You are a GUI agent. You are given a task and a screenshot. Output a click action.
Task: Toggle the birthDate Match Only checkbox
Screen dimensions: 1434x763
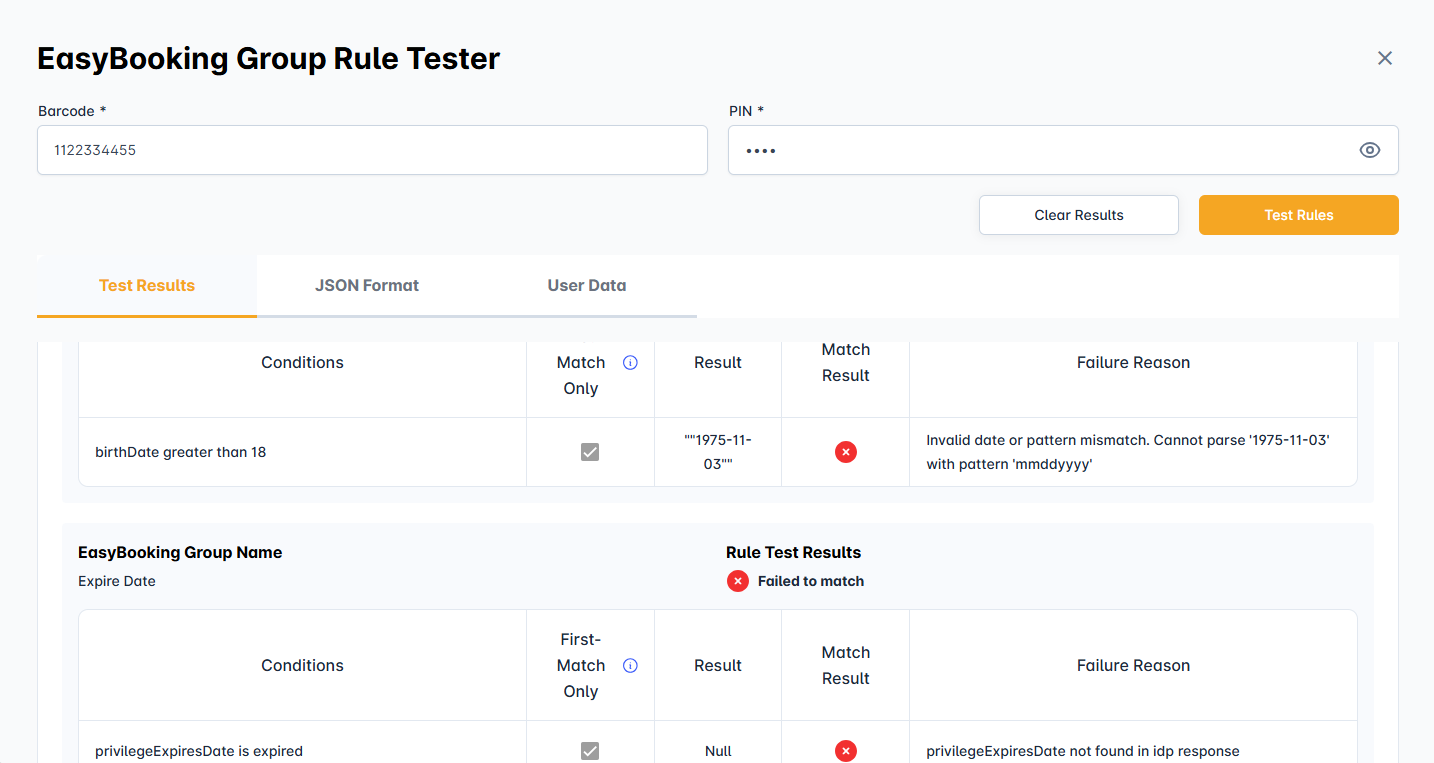click(590, 452)
